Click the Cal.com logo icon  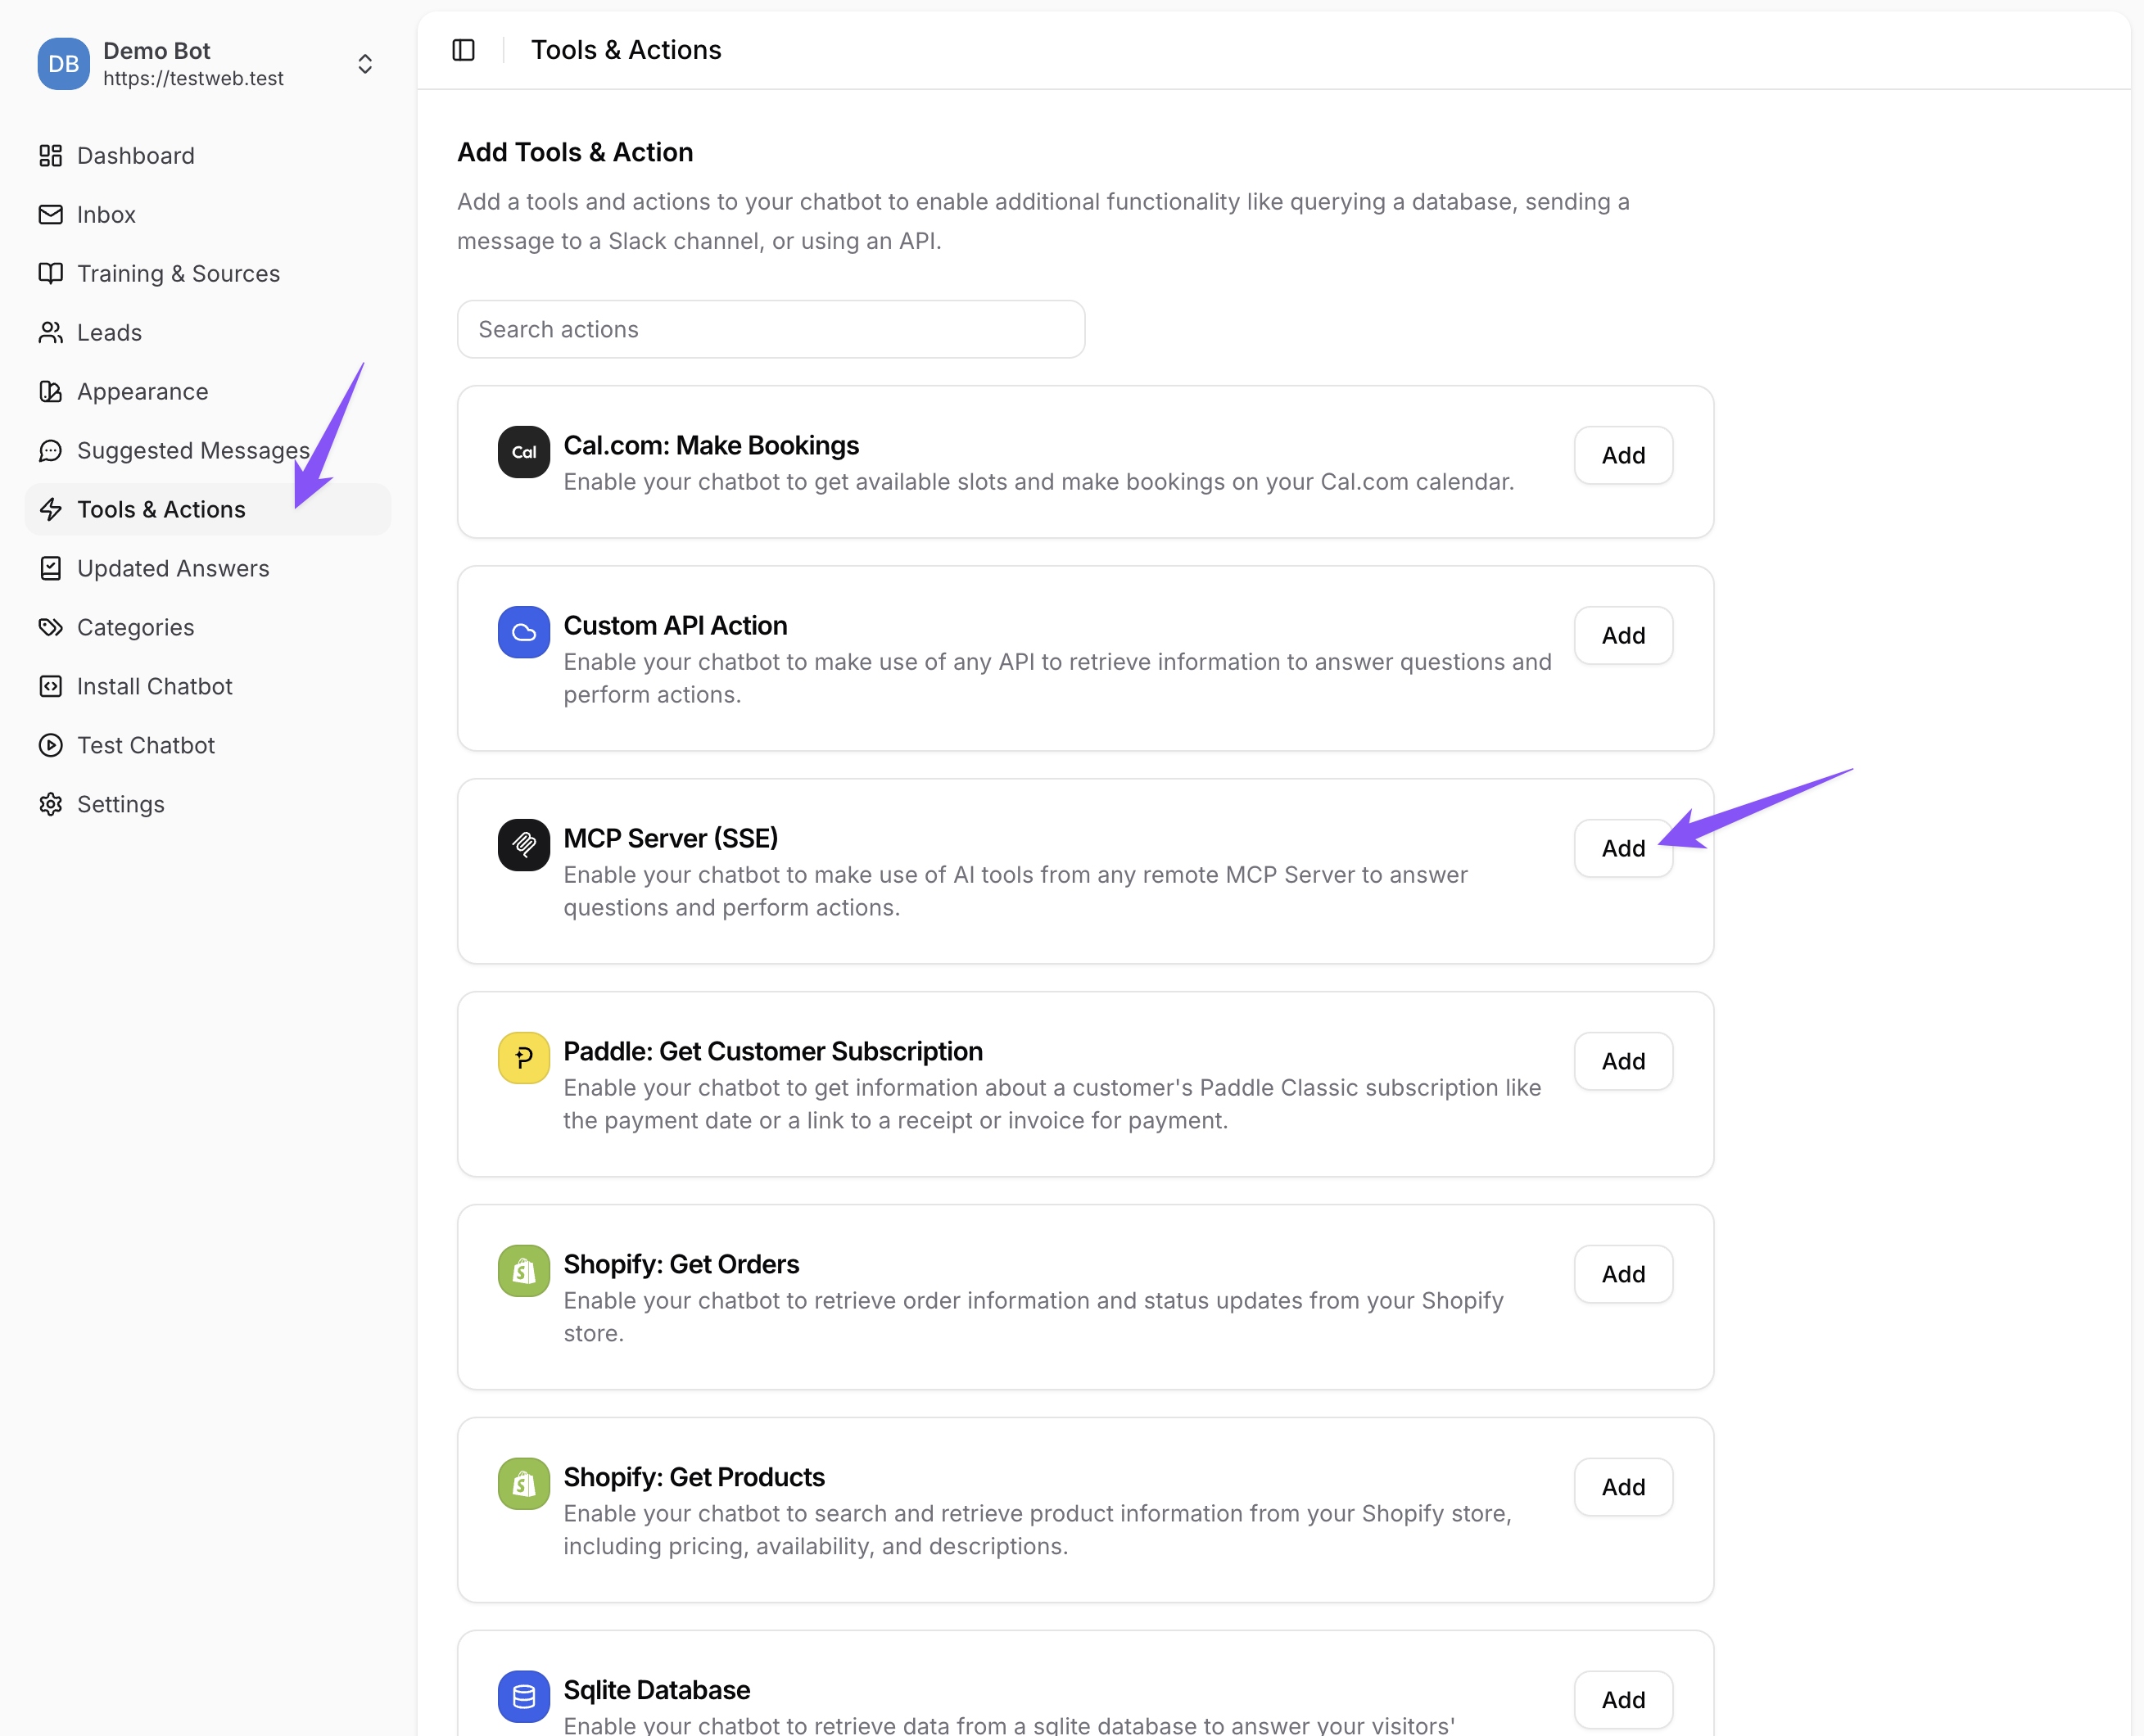(x=523, y=452)
